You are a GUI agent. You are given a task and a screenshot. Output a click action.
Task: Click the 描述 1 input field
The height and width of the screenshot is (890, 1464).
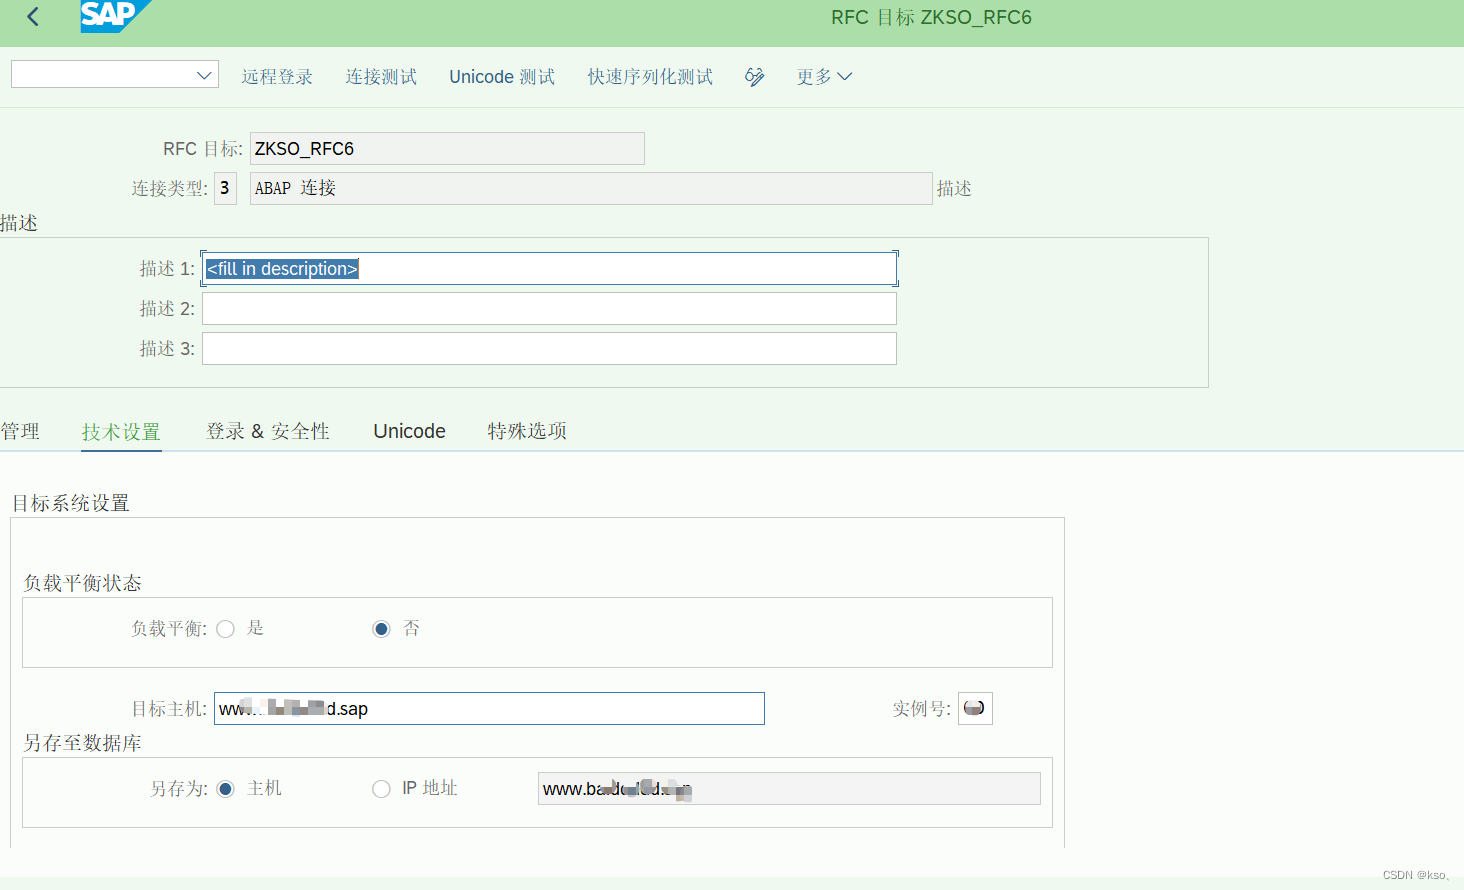click(x=549, y=268)
